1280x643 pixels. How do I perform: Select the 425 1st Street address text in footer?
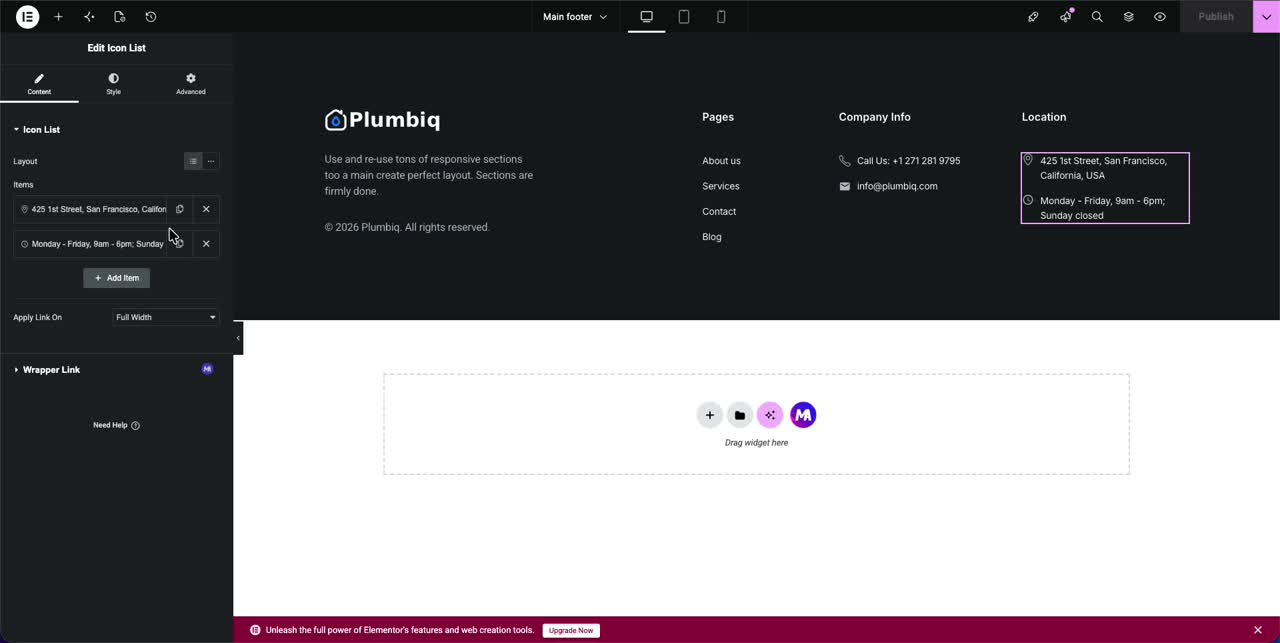(1103, 168)
